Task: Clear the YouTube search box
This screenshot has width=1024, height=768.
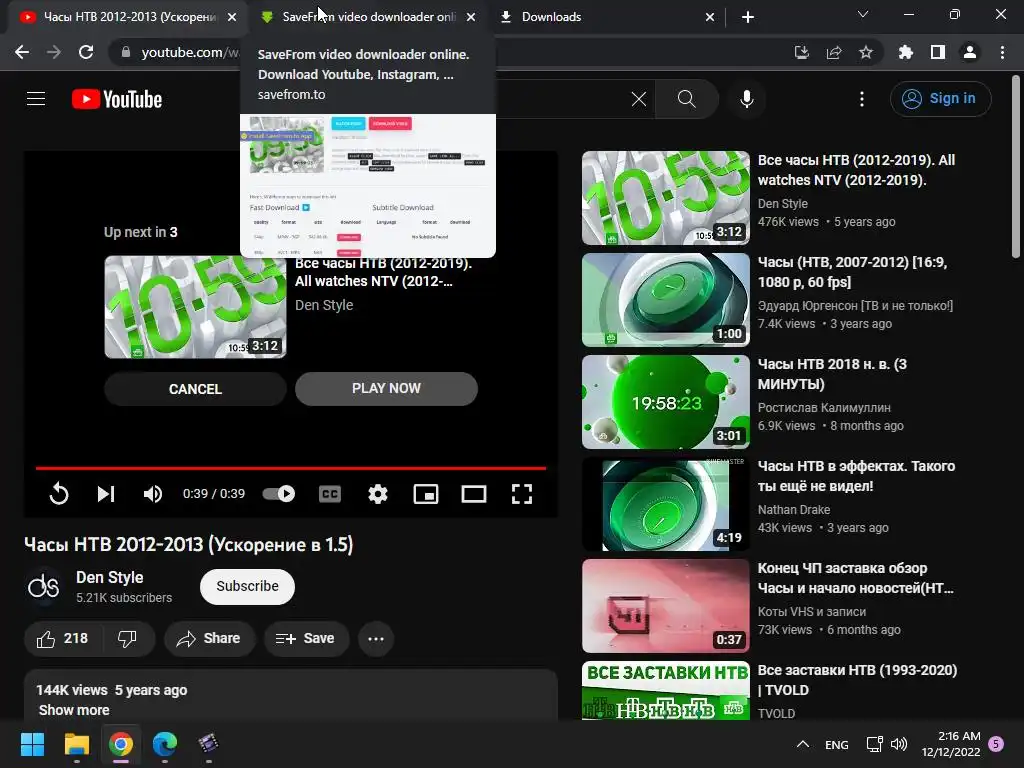Action: click(x=639, y=99)
